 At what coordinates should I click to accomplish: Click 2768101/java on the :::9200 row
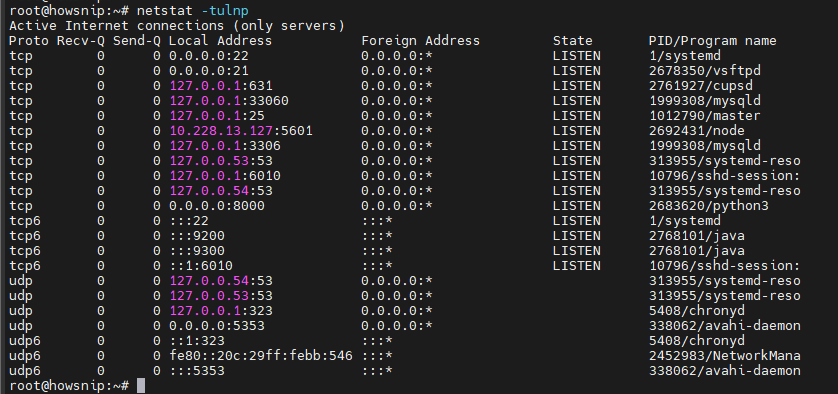696,235
